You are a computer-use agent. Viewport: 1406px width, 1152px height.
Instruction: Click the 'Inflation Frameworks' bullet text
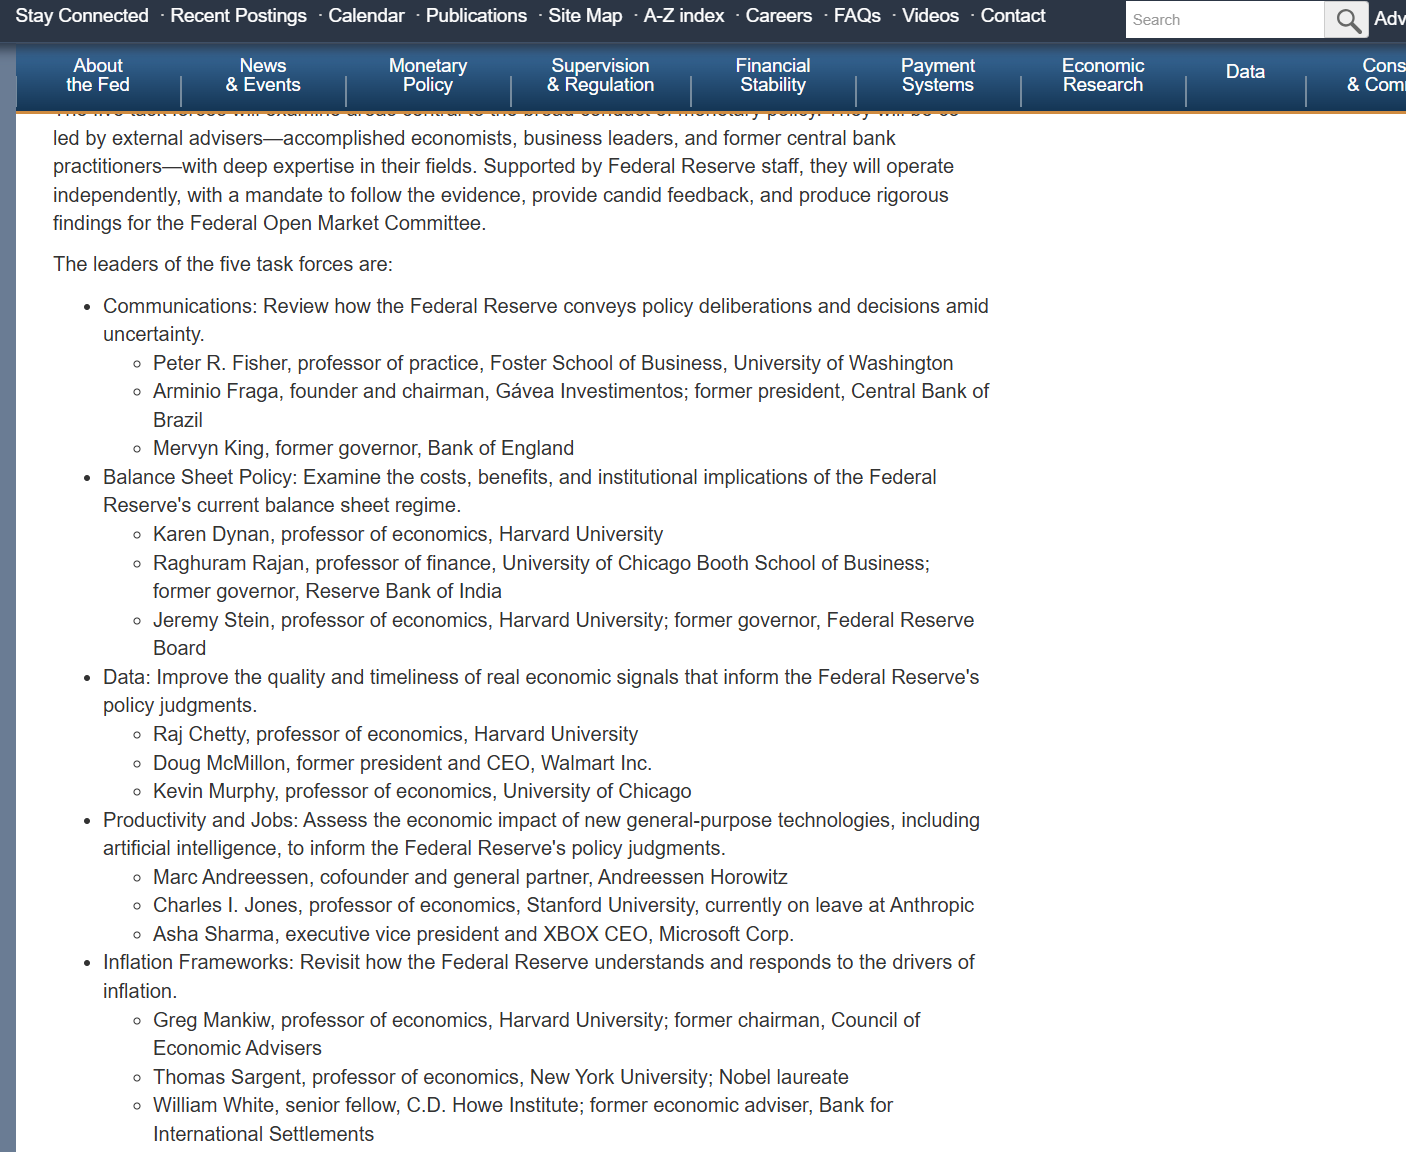tap(539, 976)
